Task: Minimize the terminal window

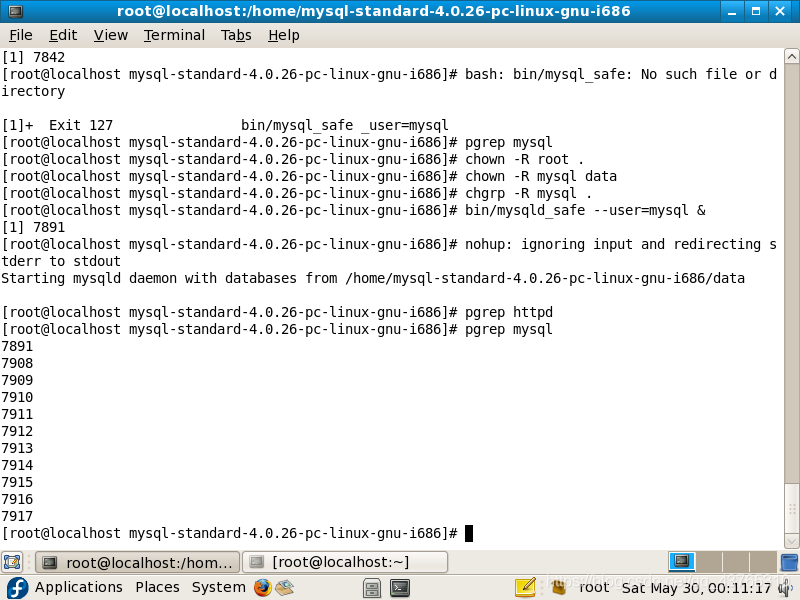Action: [x=732, y=11]
